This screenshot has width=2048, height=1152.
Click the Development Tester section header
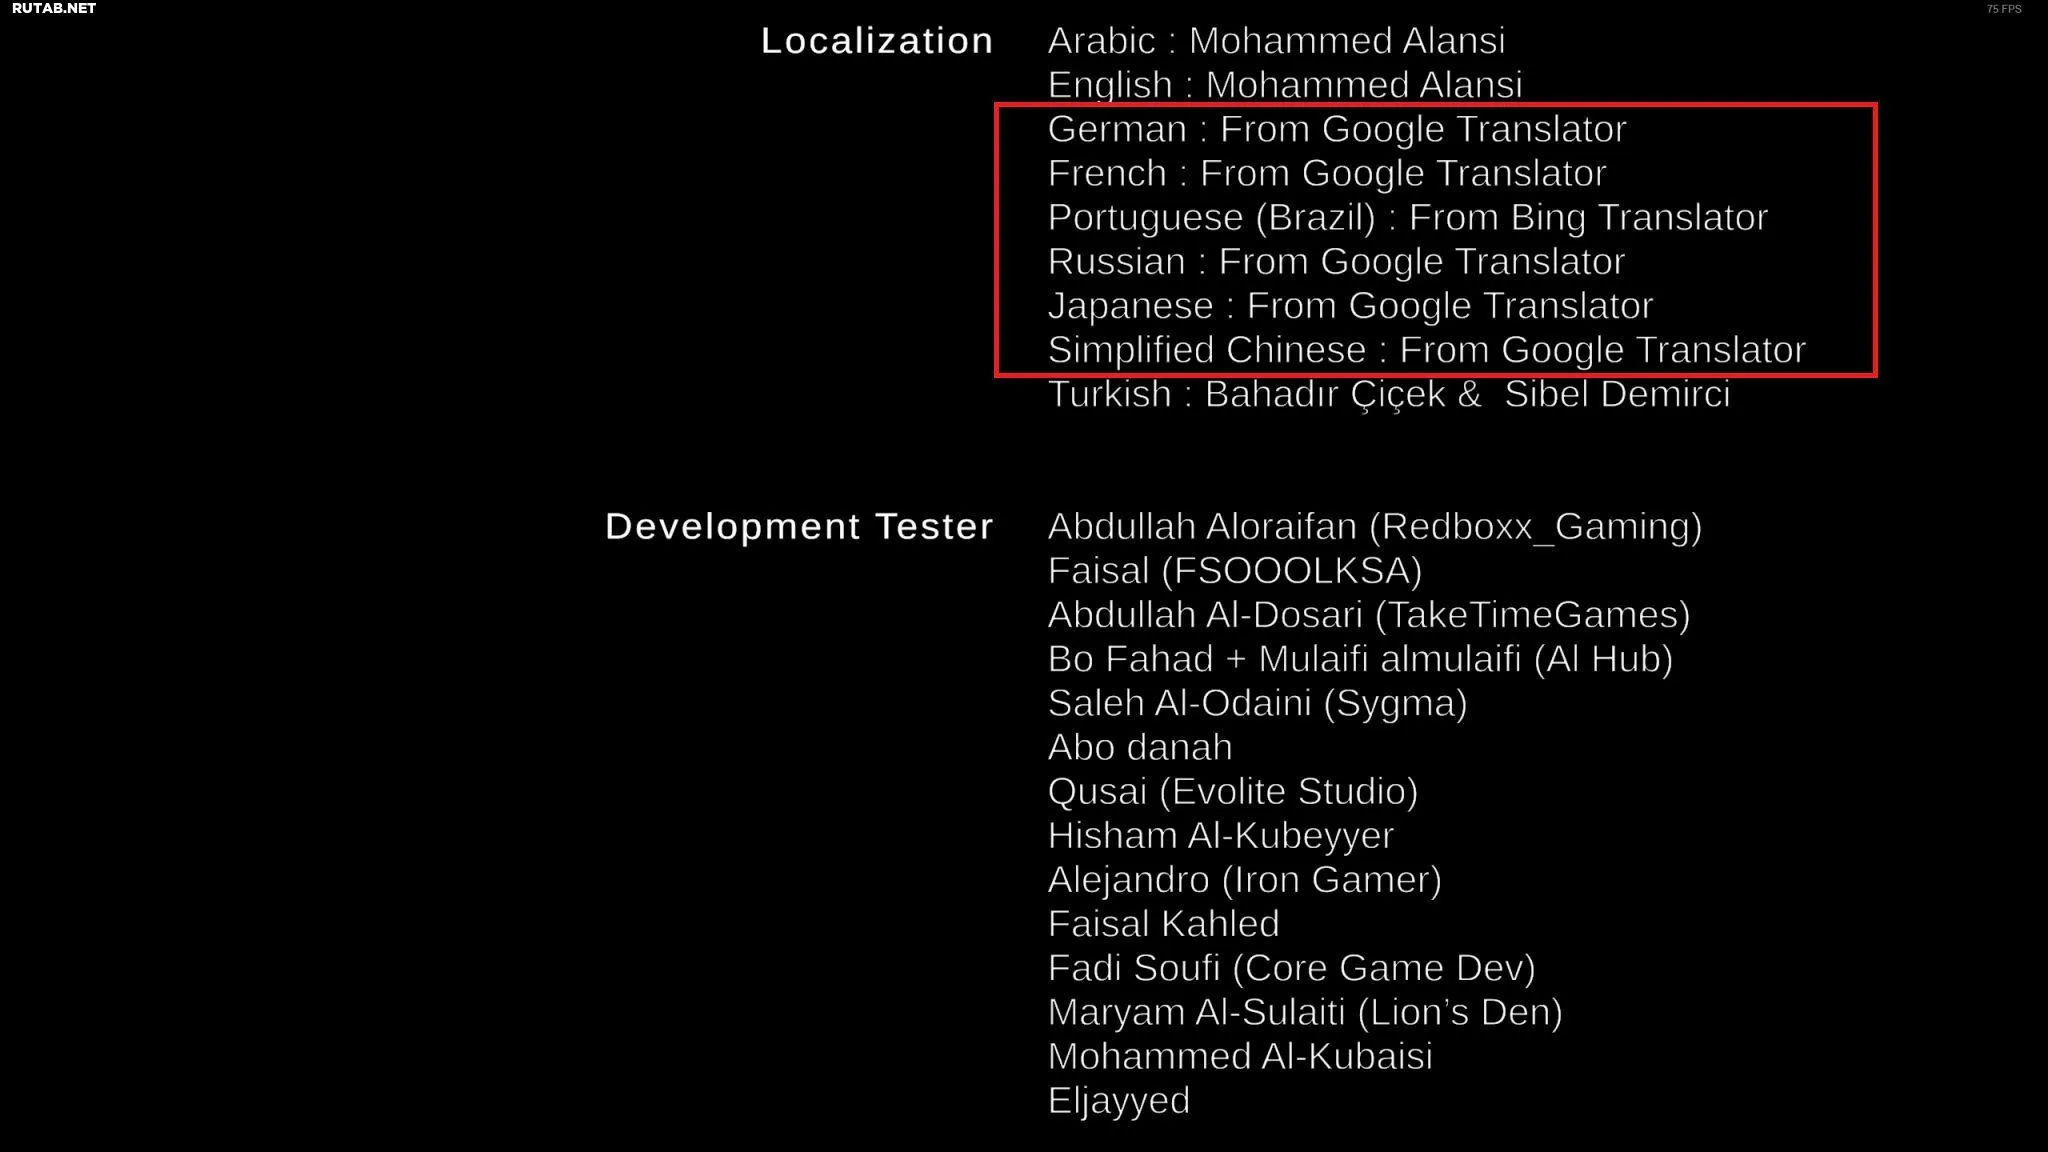click(x=798, y=525)
